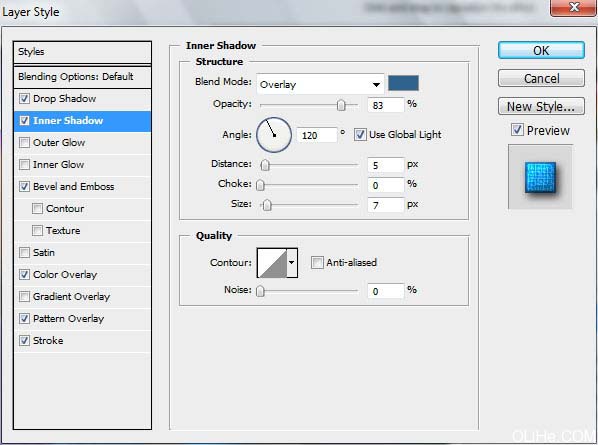Close the Layer Style dialog
This screenshot has width=598, height=445.
pos(574,7)
